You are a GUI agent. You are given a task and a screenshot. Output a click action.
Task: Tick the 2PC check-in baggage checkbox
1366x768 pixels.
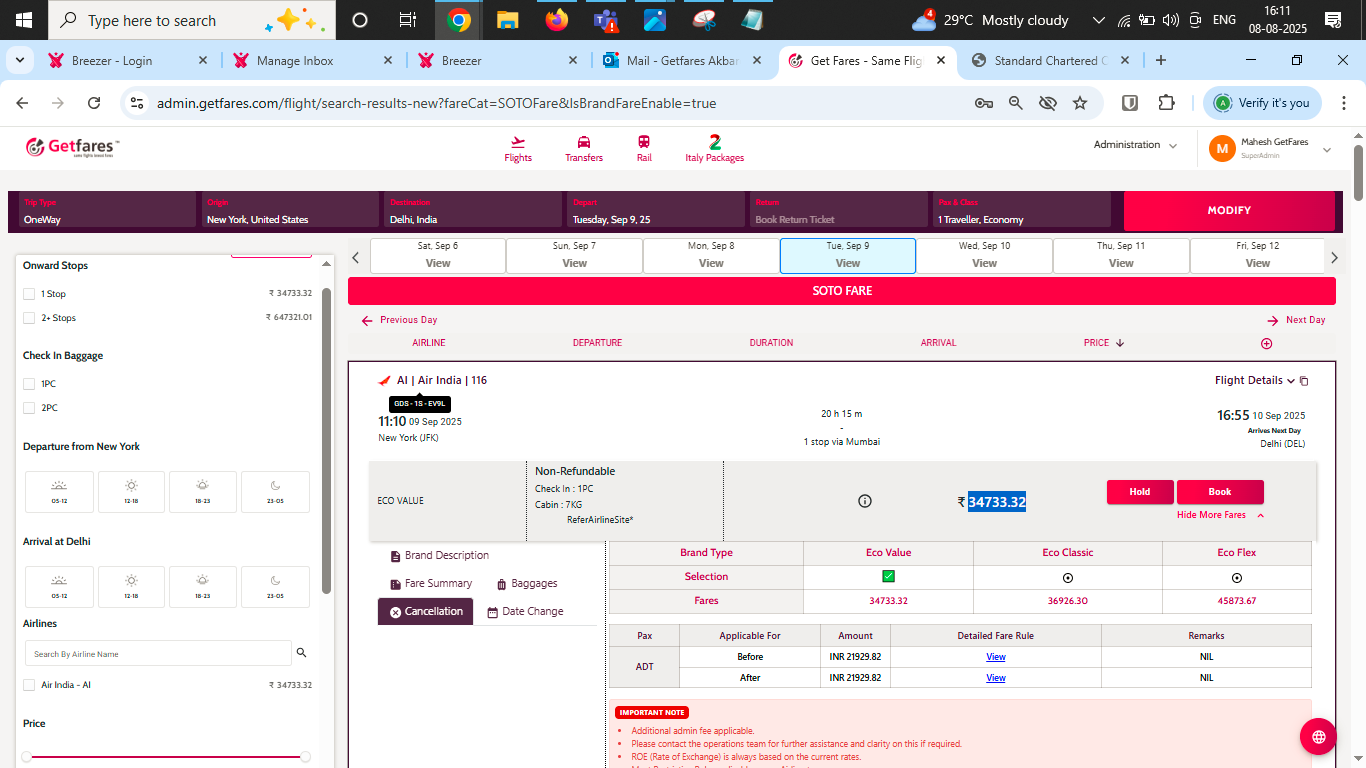click(29, 408)
